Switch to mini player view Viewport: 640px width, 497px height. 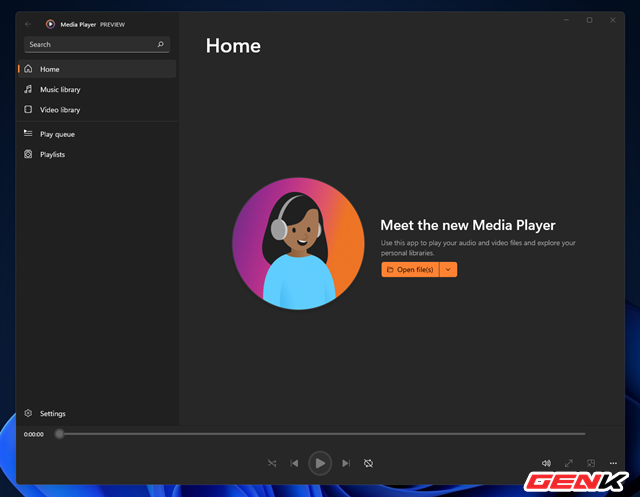(x=591, y=463)
